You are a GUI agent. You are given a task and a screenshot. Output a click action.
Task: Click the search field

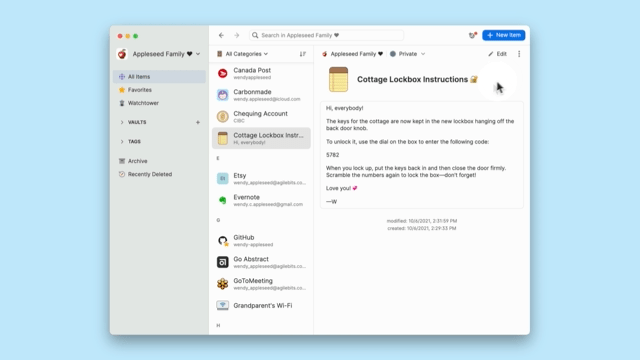click(x=327, y=35)
